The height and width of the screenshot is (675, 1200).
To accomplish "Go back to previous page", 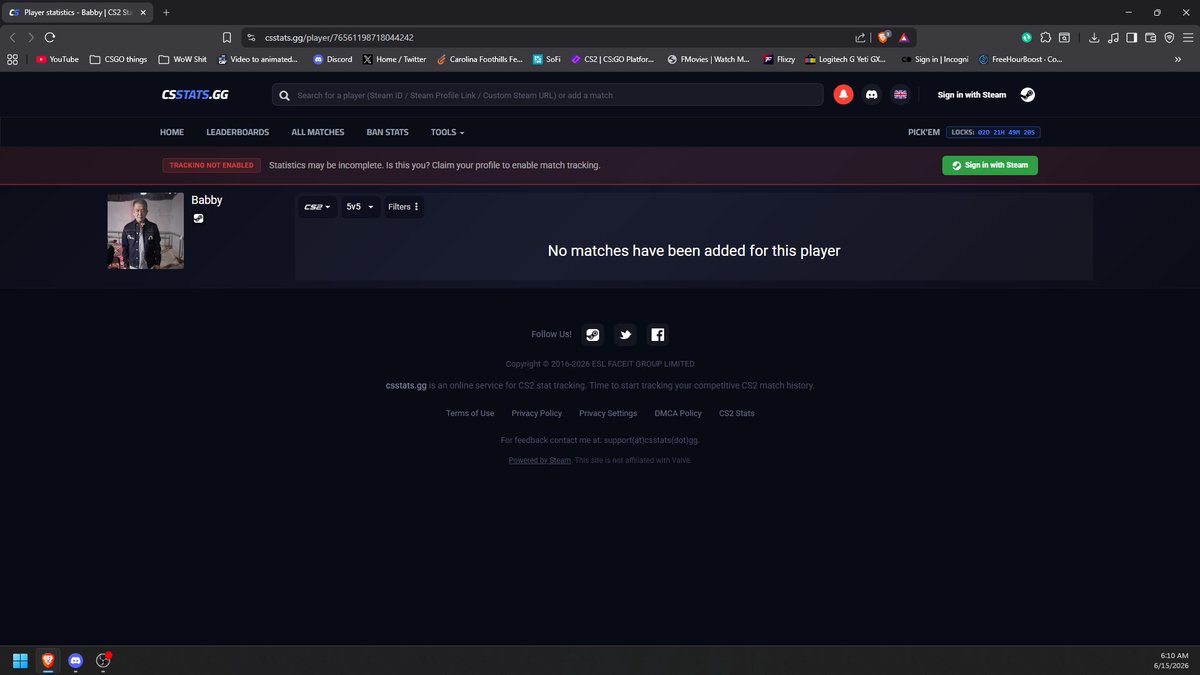I will (x=13, y=37).
